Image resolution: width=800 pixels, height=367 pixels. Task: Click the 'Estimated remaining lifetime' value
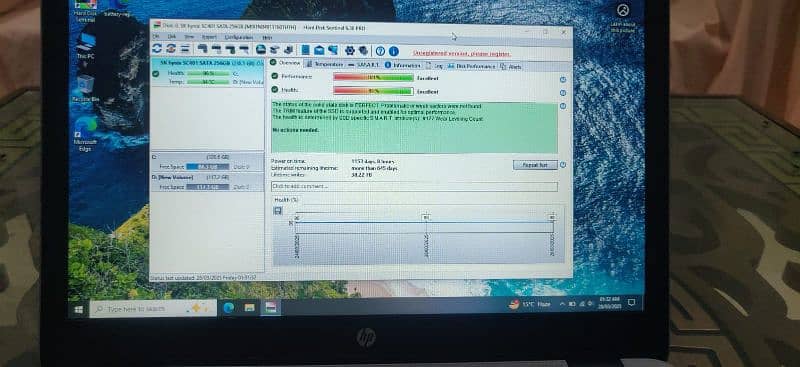(374, 168)
